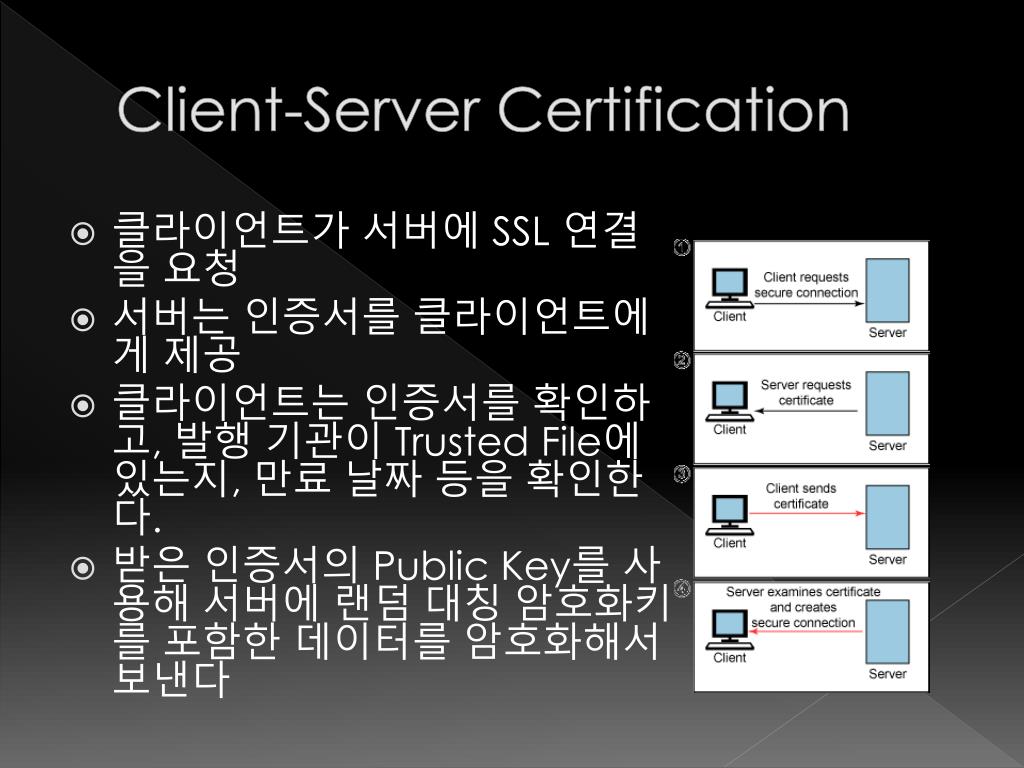This screenshot has width=1024, height=768.
Task: Click the "Client requests secure connection" caption
Action: (x=806, y=285)
